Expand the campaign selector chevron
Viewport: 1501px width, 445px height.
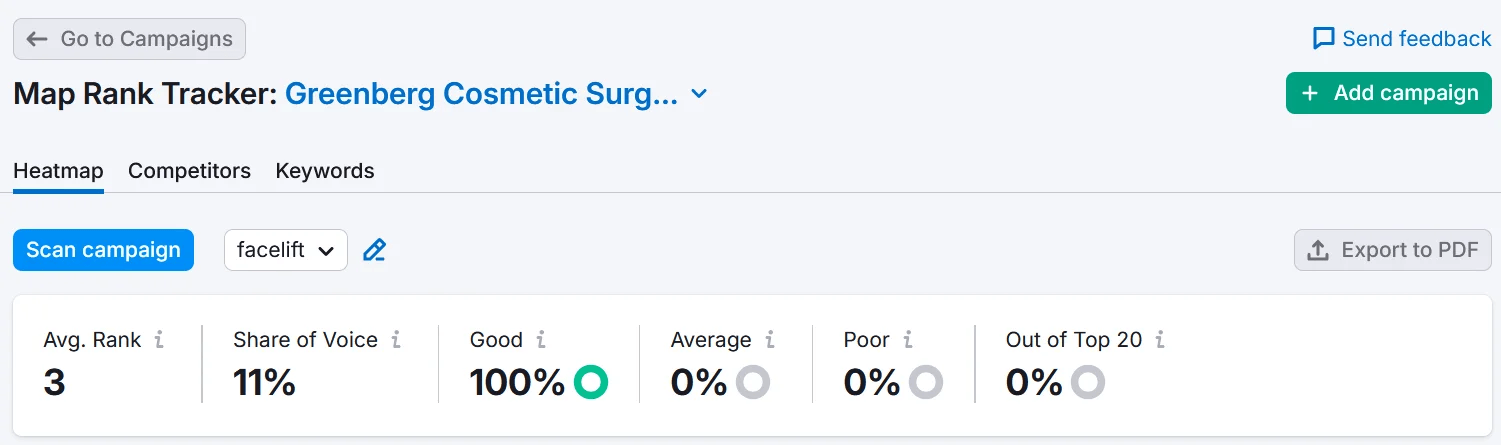tap(700, 94)
